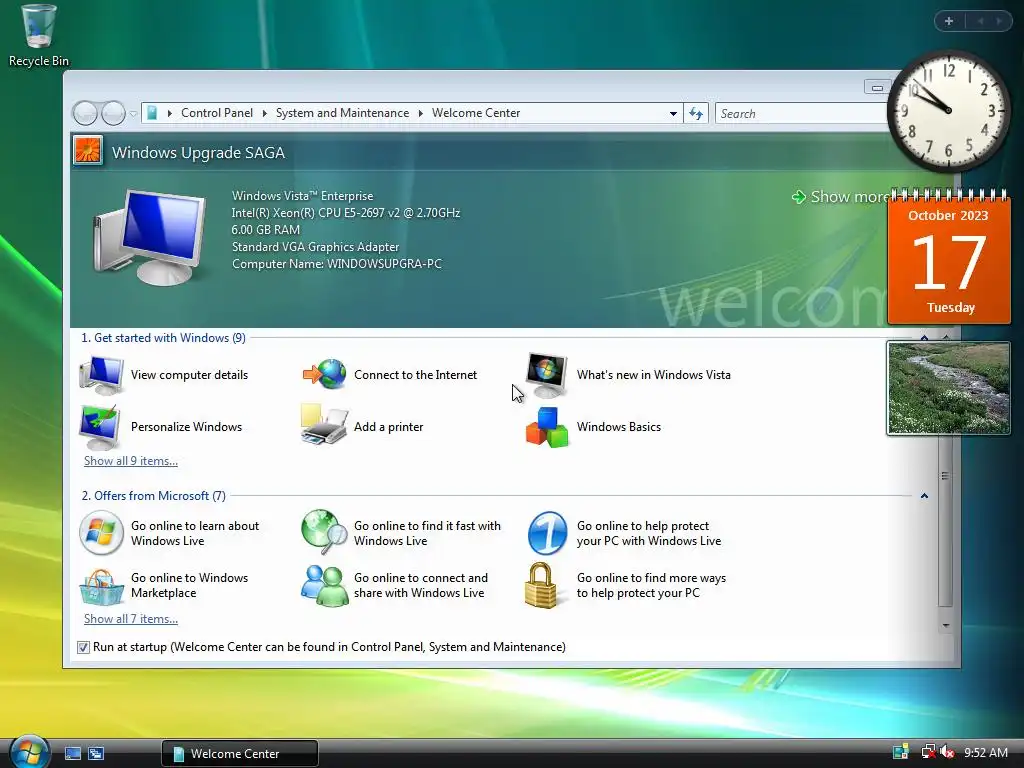Uncheck Run at startup checkbox
The width and height of the screenshot is (1024, 768).
coord(84,647)
